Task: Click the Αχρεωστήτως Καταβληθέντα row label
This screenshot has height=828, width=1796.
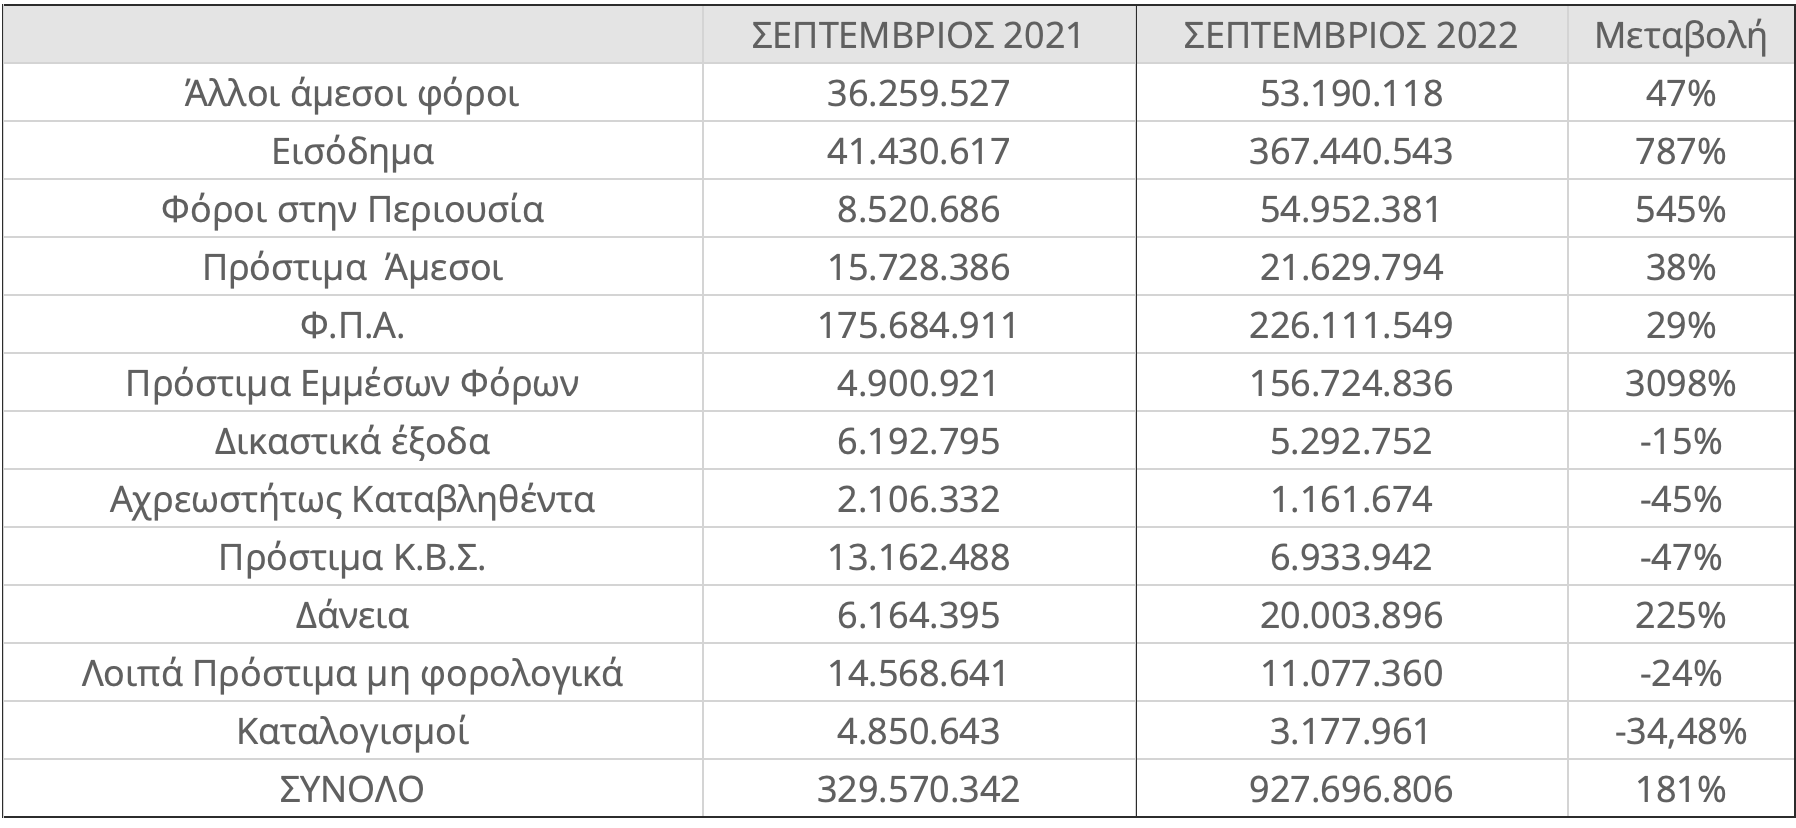Action: click(x=352, y=499)
